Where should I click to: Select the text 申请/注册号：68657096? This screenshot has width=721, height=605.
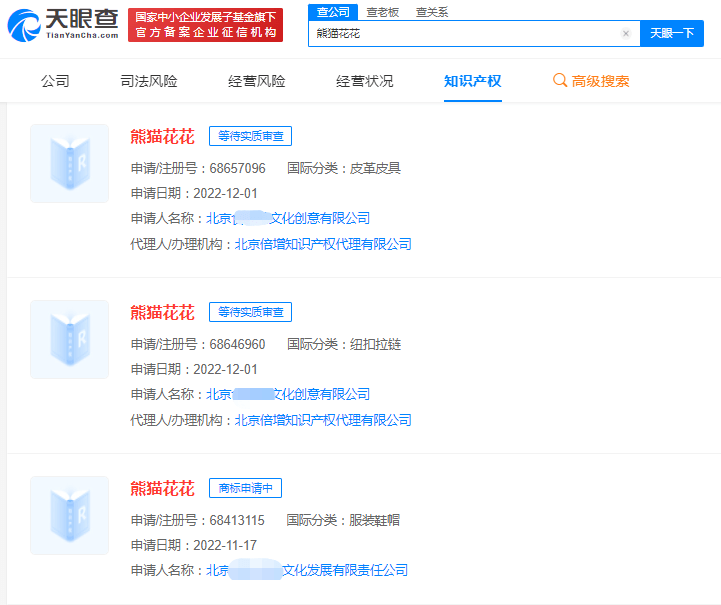coord(198,168)
